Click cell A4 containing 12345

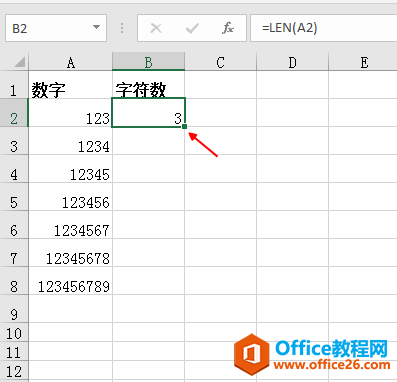point(70,169)
